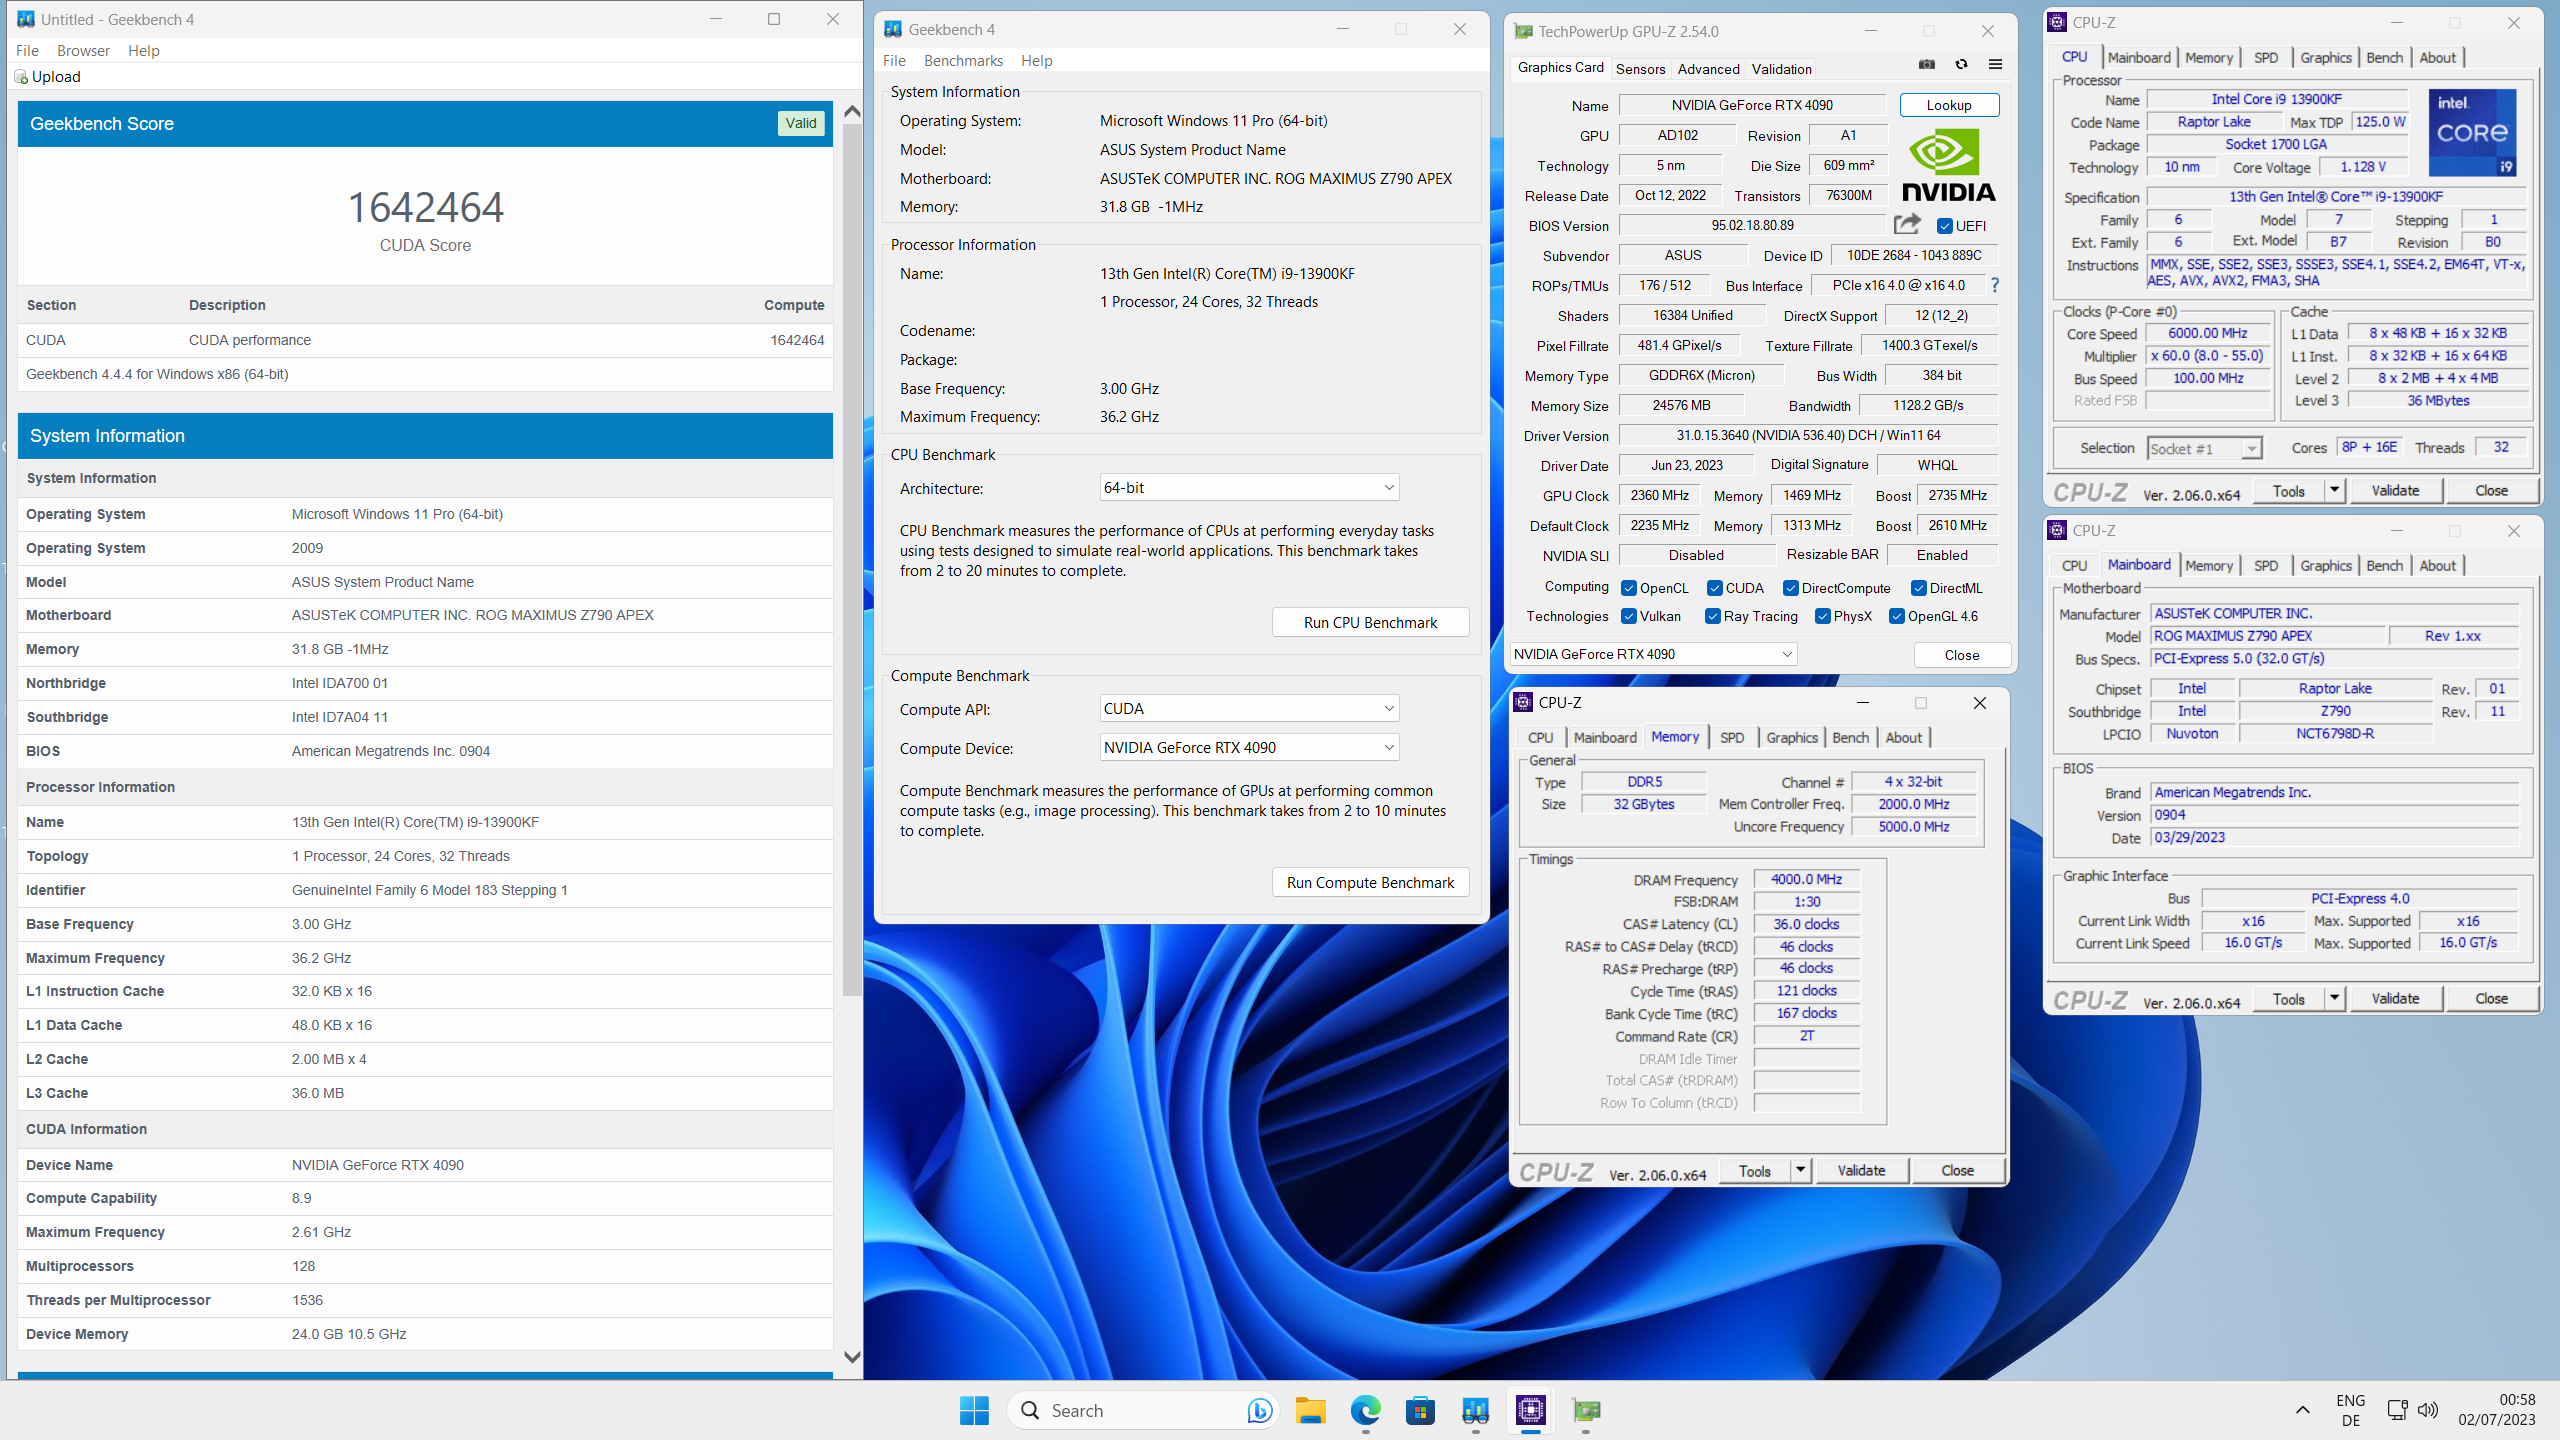Click Tools dropdown arrow in CPU-Z Memory window
The image size is (2560, 1440).
(1800, 1170)
